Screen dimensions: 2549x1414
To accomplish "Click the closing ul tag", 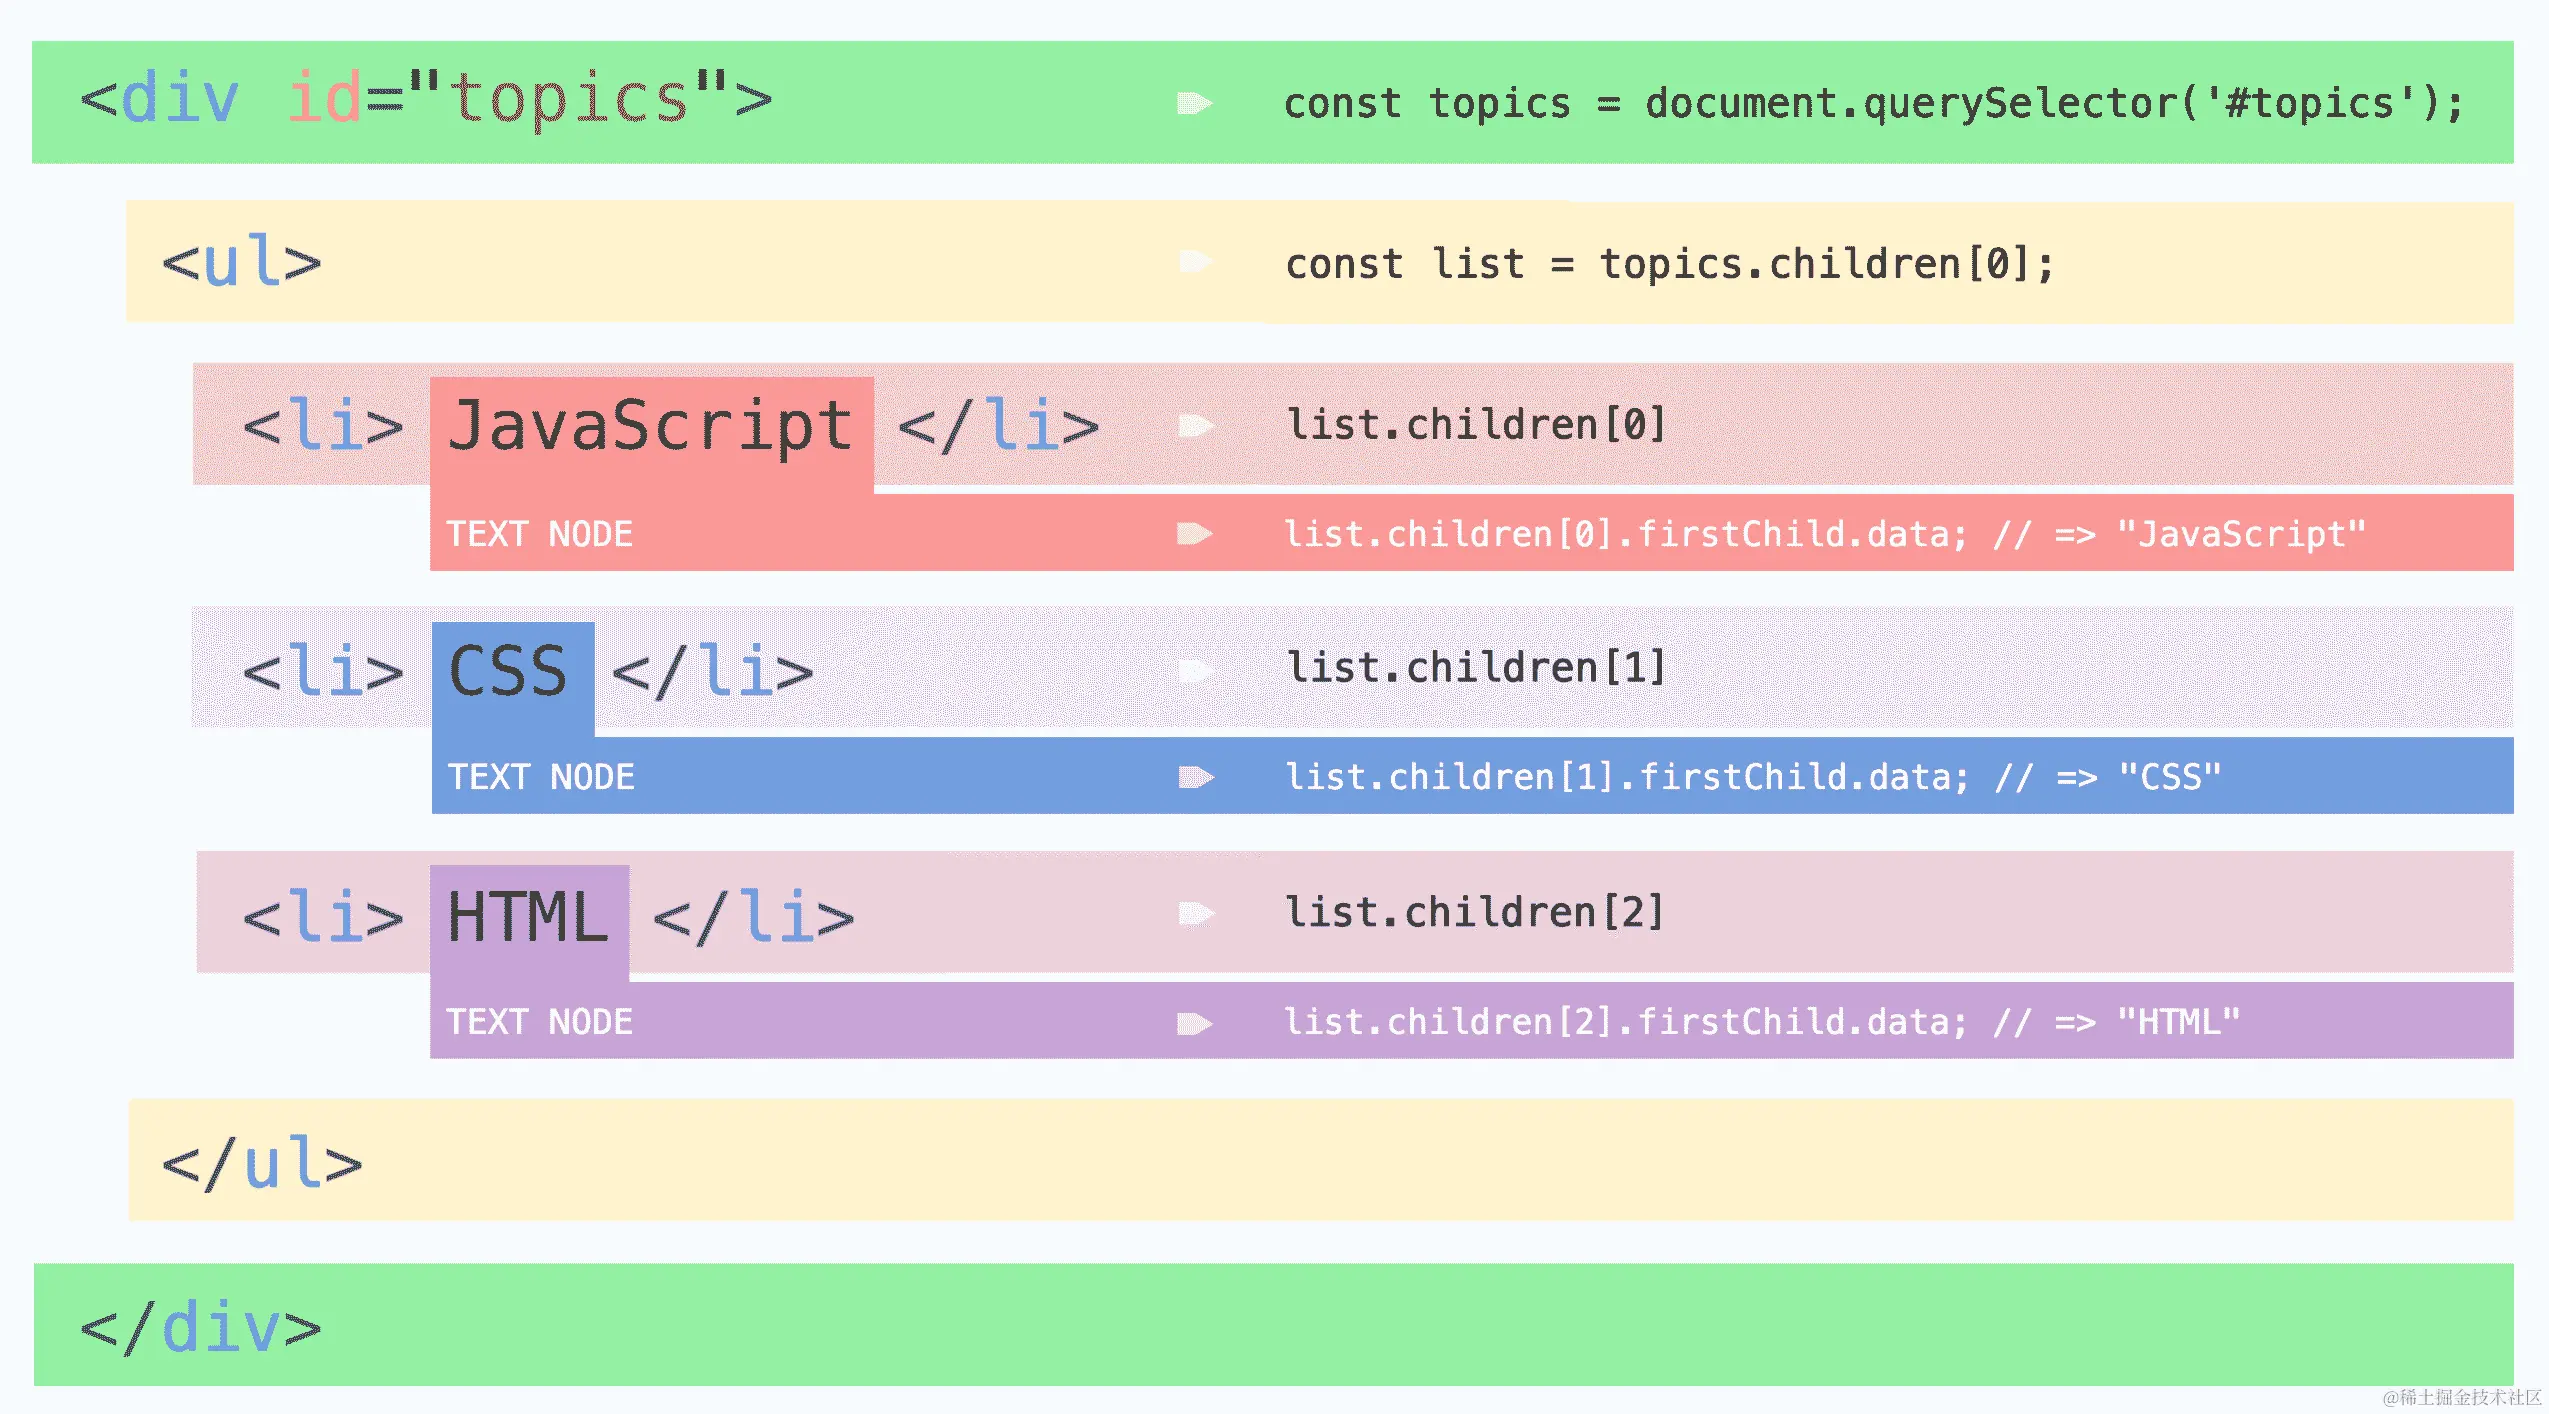I will pos(262,1164).
